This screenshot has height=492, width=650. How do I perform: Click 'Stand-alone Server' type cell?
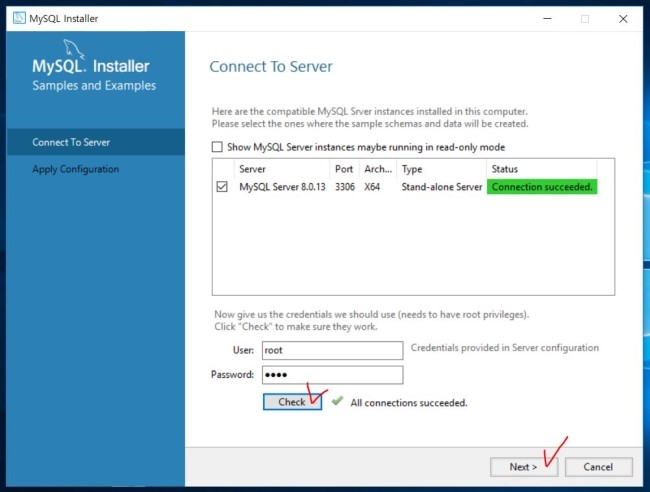click(x=442, y=187)
